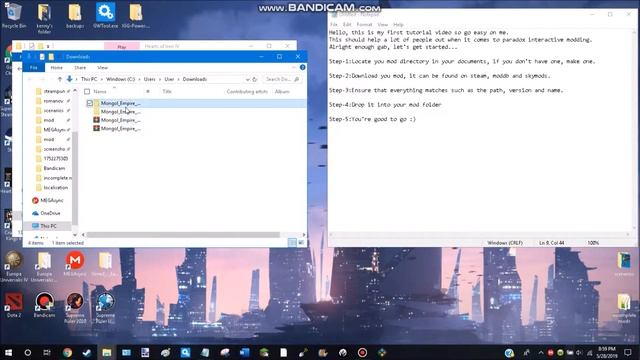
Task: Open the Home ribbon tab in Explorer
Action: pyautogui.click(x=56, y=67)
